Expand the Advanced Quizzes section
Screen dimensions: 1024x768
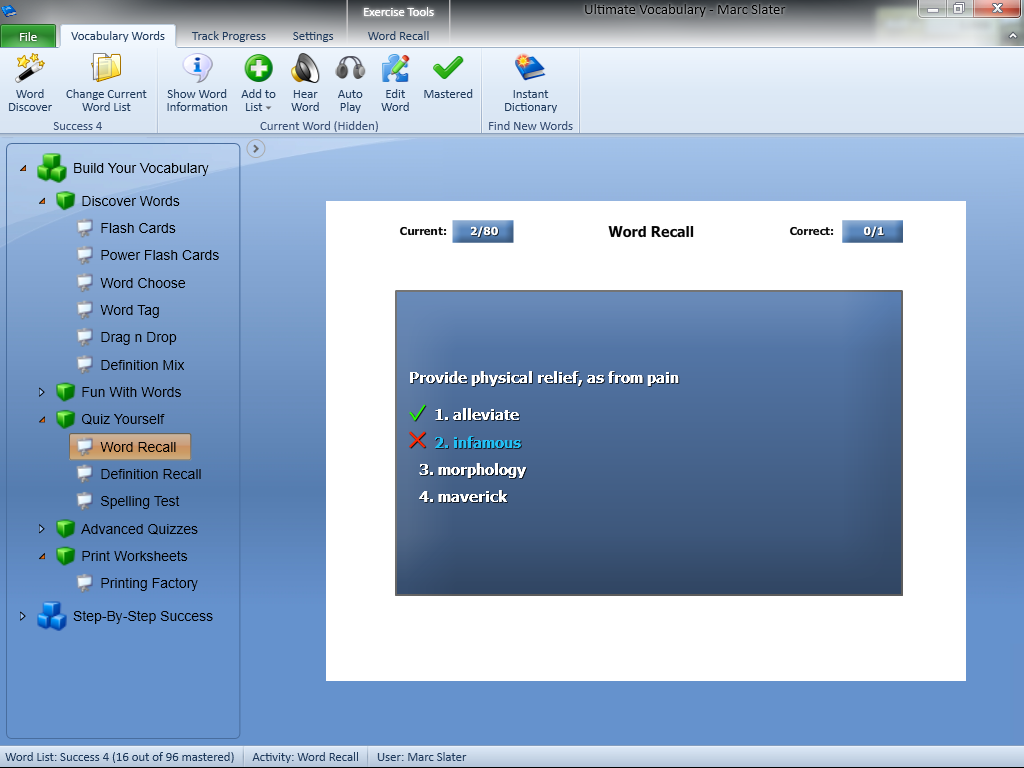coord(42,529)
